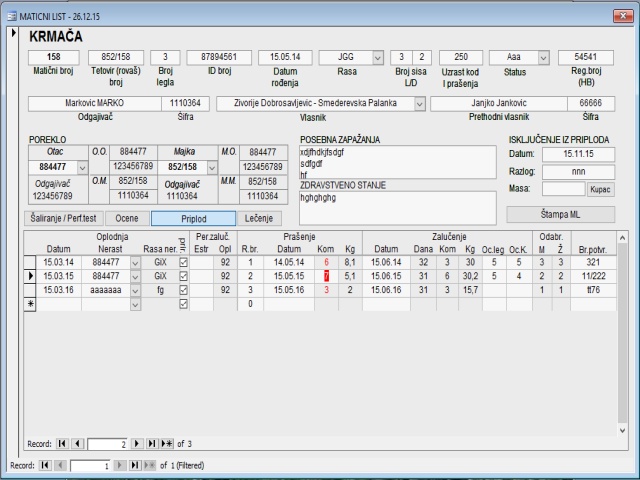
Task: Jump to last record in main navigator
Action: pyautogui.click(x=135, y=466)
